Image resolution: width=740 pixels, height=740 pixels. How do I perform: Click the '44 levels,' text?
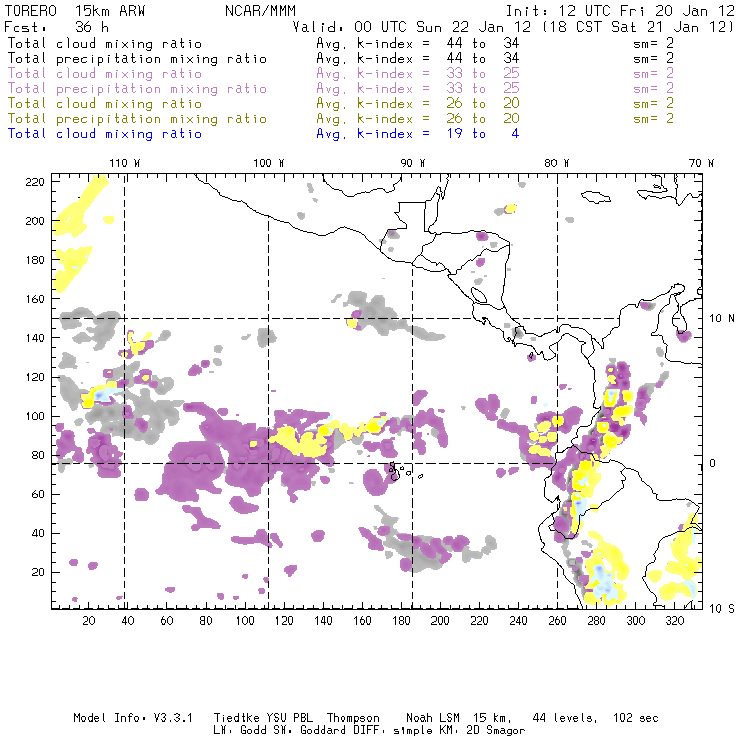[565, 718]
